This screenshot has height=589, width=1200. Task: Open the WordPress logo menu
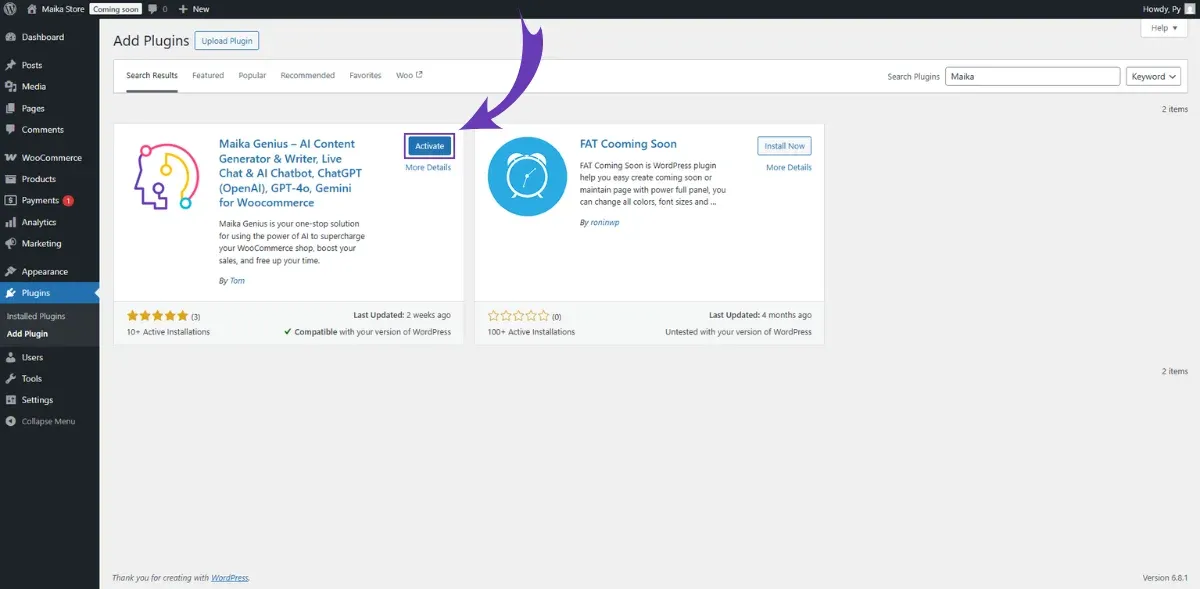point(10,9)
